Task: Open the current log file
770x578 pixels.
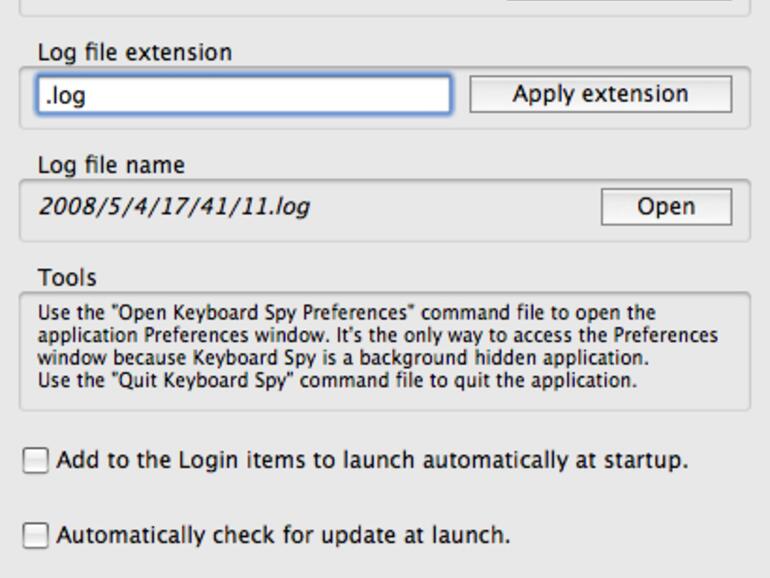Action: click(x=666, y=207)
